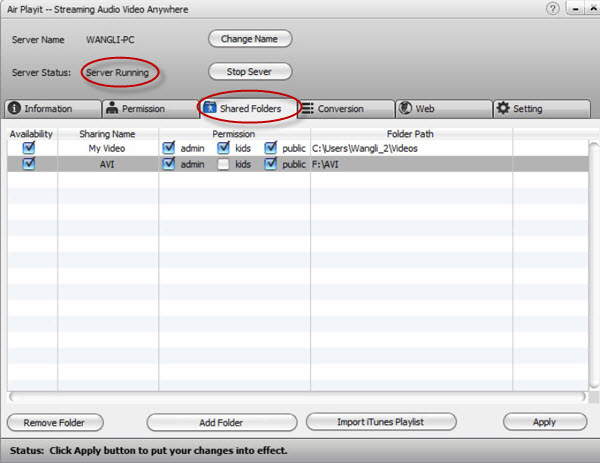Image resolution: width=600 pixels, height=463 pixels.
Task: Uncheck kids permission for My Video
Action: pyautogui.click(x=223, y=148)
